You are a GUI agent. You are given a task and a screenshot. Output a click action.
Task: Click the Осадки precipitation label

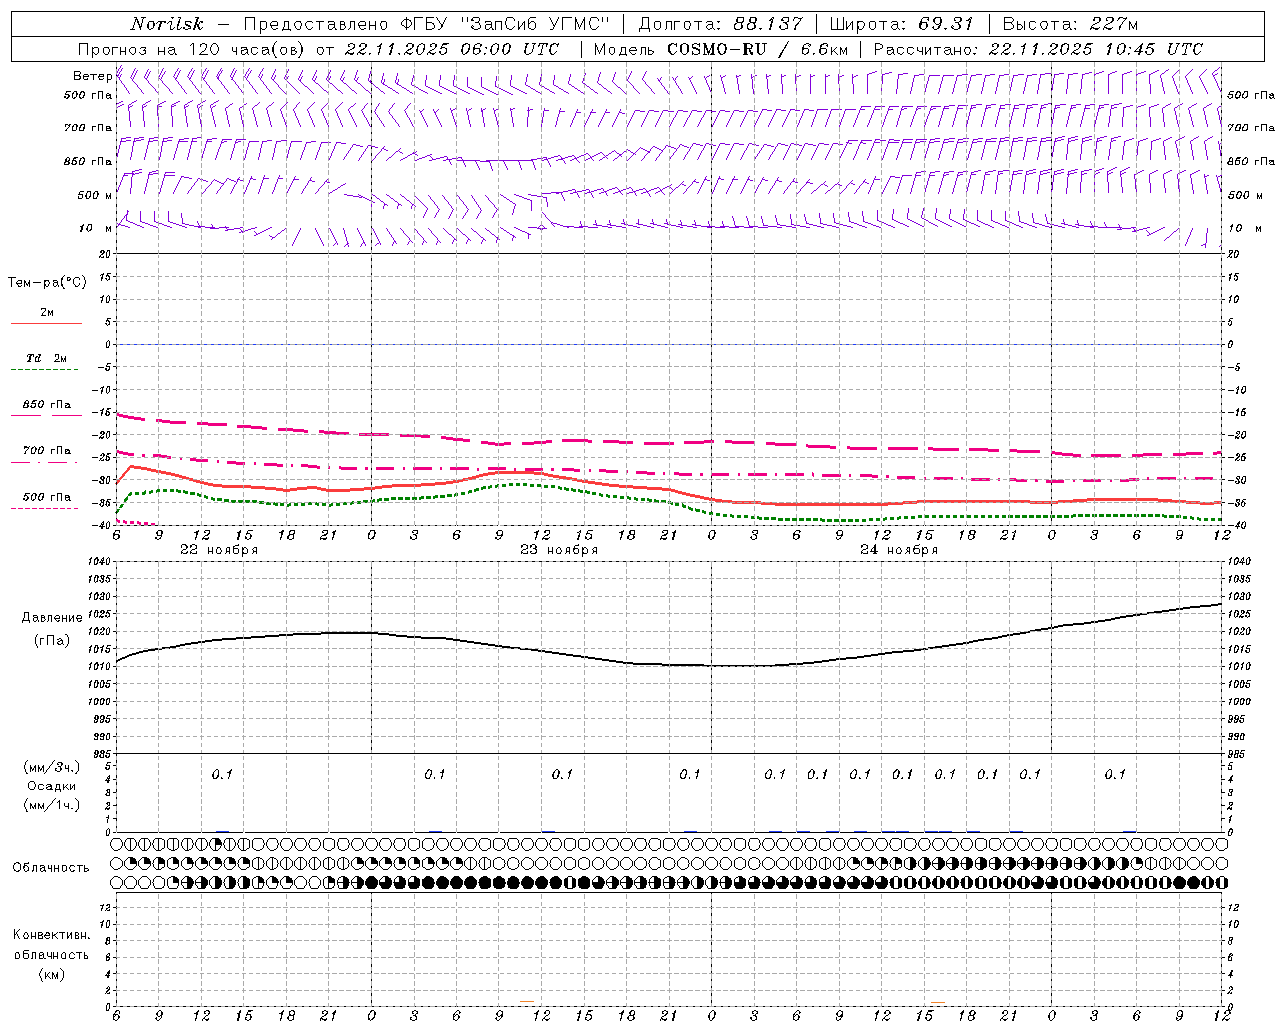coord(52,786)
